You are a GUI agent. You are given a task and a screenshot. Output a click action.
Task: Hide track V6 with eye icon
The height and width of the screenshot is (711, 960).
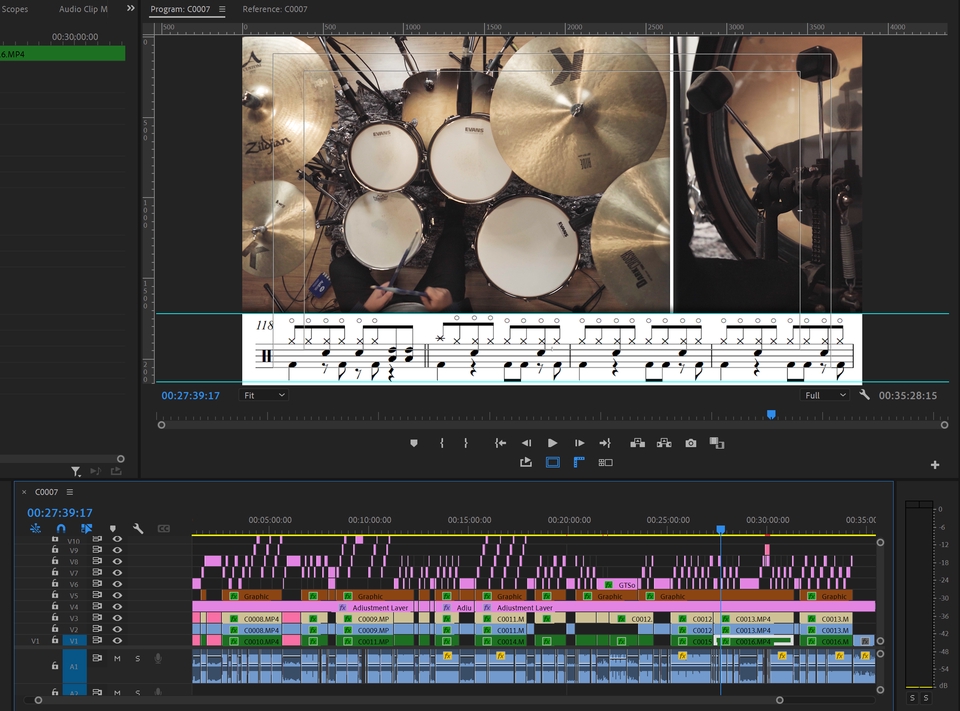pyautogui.click(x=117, y=584)
